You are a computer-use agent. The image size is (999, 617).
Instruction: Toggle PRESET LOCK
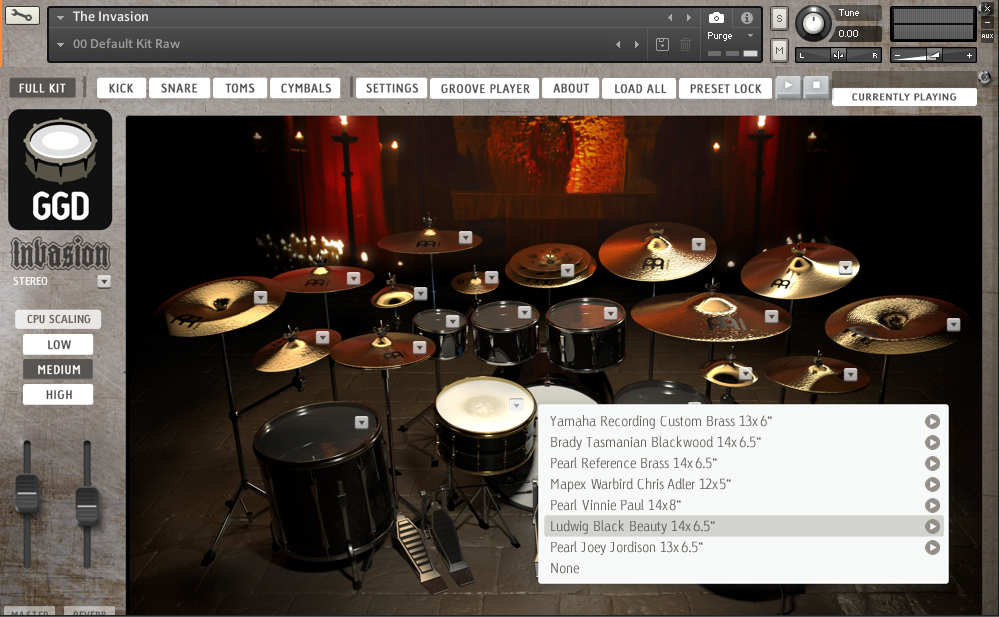[725, 89]
